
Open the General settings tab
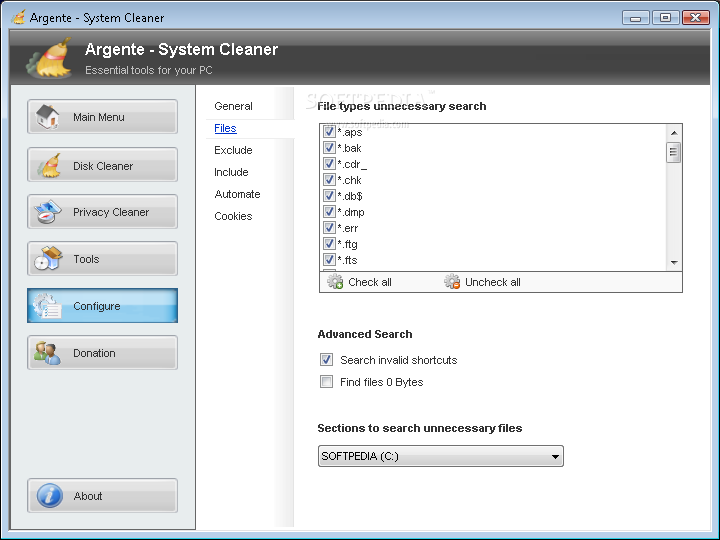click(x=233, y=106)
